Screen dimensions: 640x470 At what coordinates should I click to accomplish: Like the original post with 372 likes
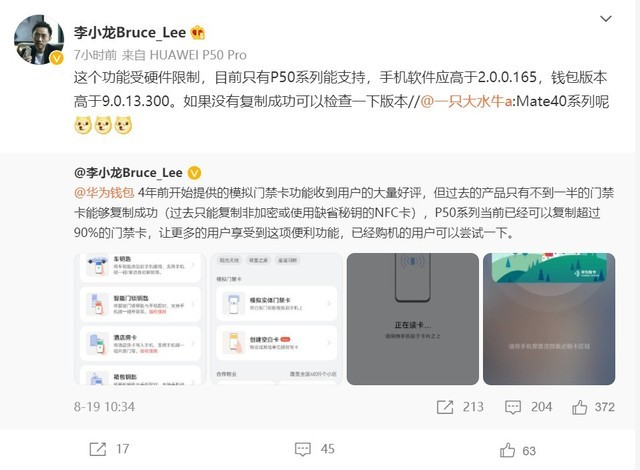pyautogui.click(x=580, y=407)
